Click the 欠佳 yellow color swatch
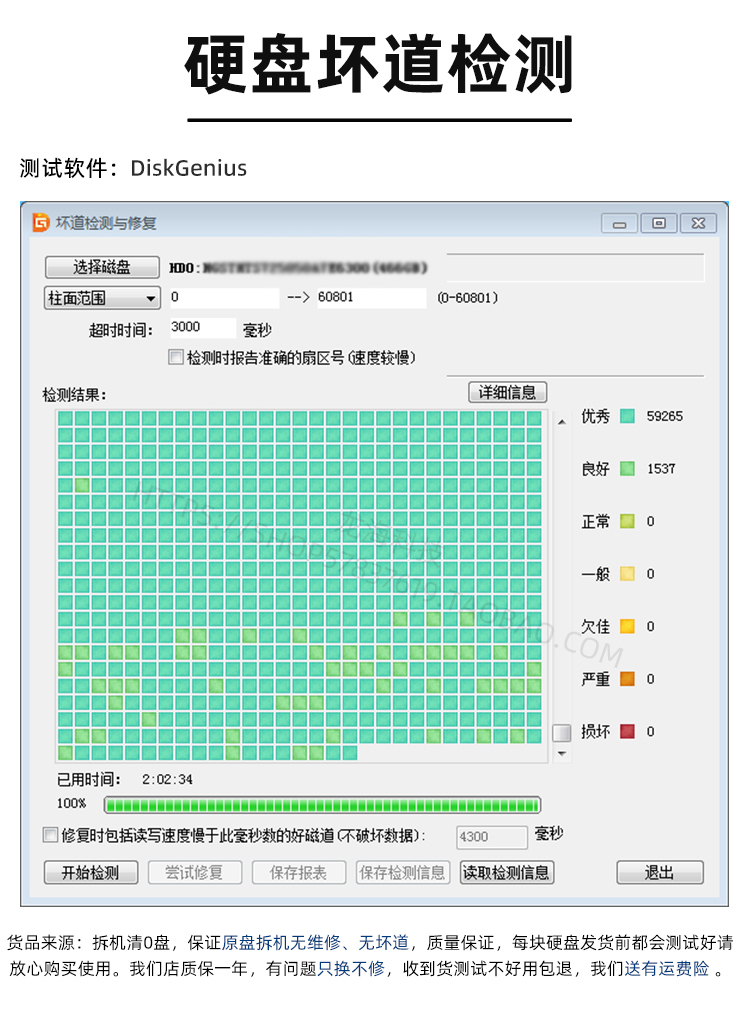This screenshot has height=1025, width=750. tap(627, 626)
